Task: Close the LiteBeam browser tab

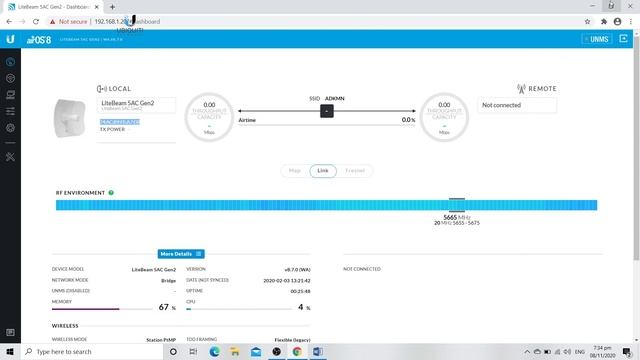Action: [97, 7]
